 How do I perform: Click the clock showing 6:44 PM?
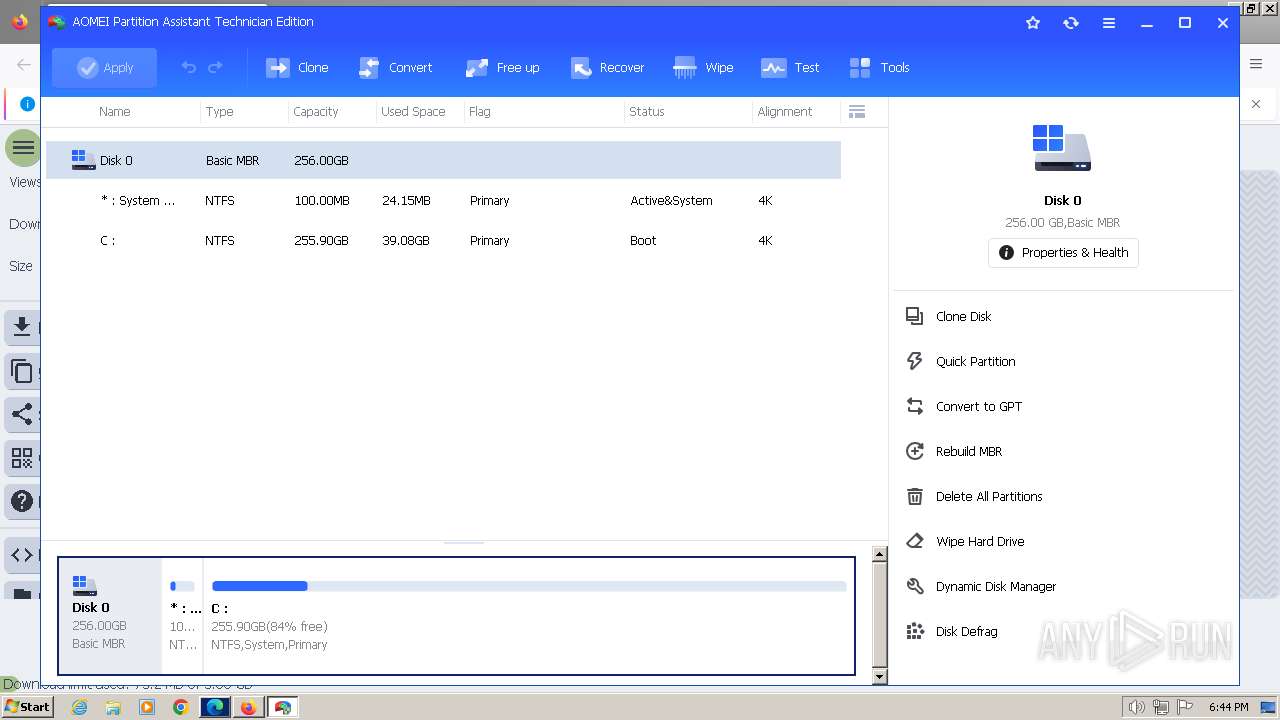pos(1229,707)
